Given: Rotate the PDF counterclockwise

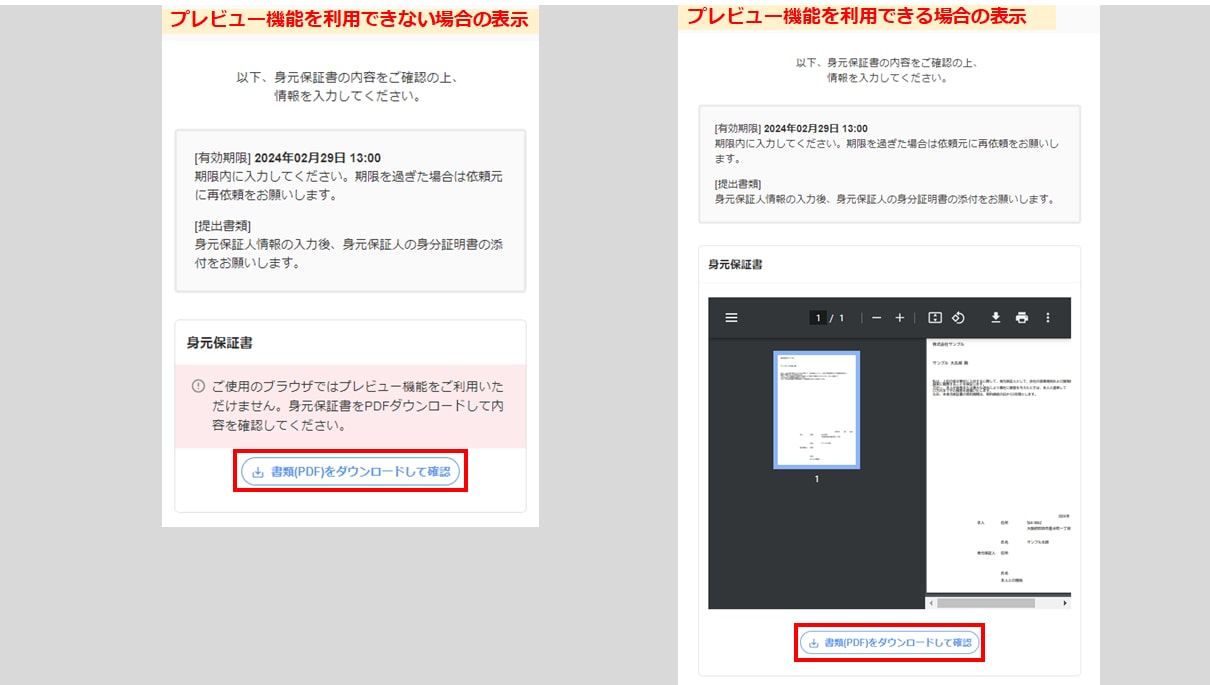Looking at the screenshot, I should click(958, 318).
